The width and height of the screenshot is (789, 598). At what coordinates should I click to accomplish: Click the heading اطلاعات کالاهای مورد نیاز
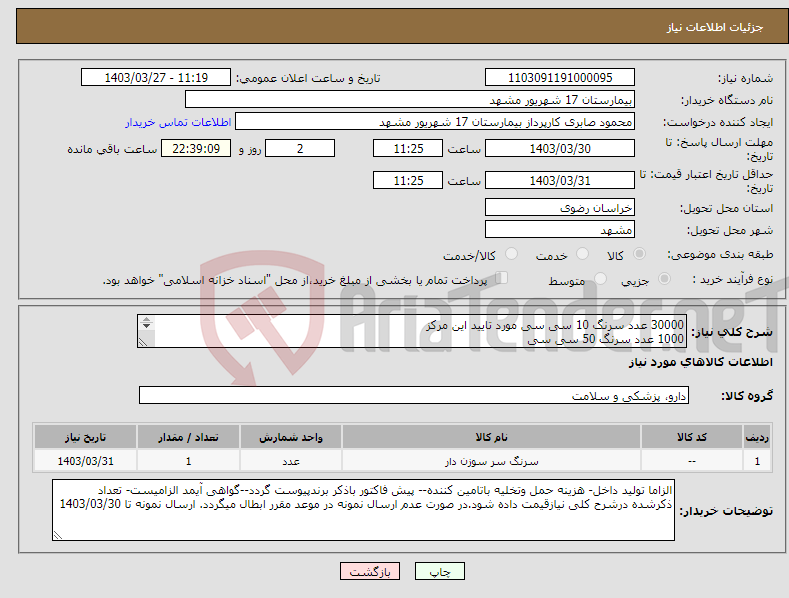(x=700, y=362)
